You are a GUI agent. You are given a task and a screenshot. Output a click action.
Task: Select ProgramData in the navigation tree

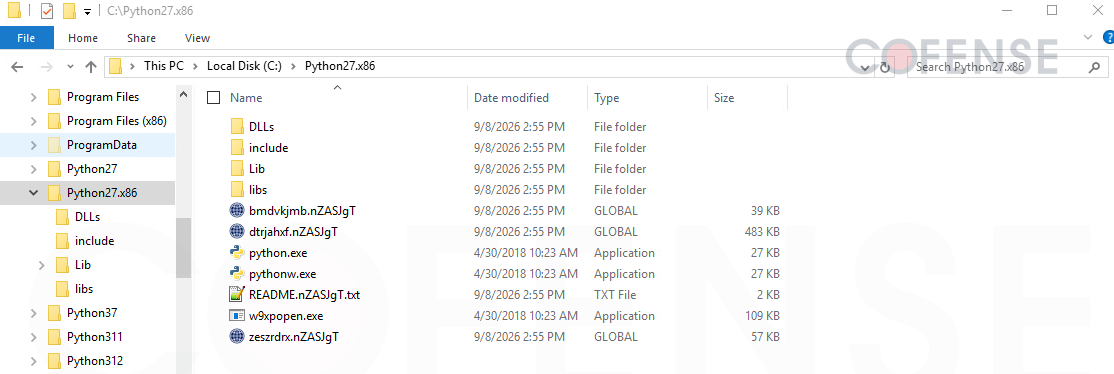(x=102, y=145)
